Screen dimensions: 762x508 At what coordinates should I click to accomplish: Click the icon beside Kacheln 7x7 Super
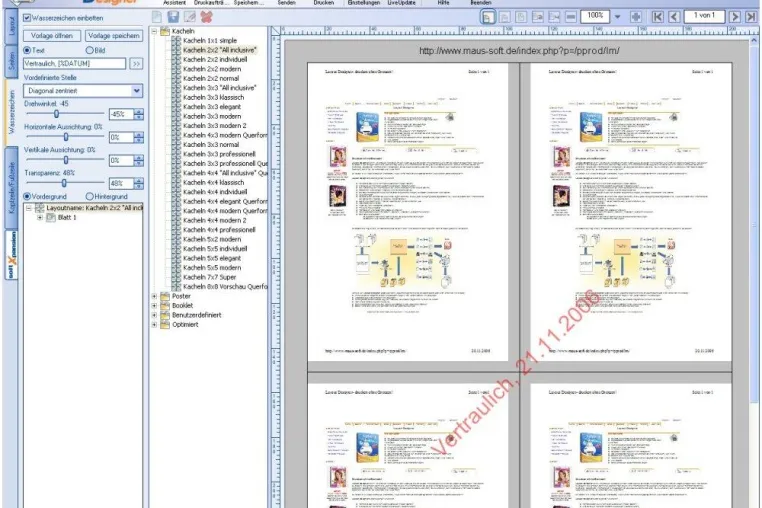pyautogui.click(x=176, y=277)
